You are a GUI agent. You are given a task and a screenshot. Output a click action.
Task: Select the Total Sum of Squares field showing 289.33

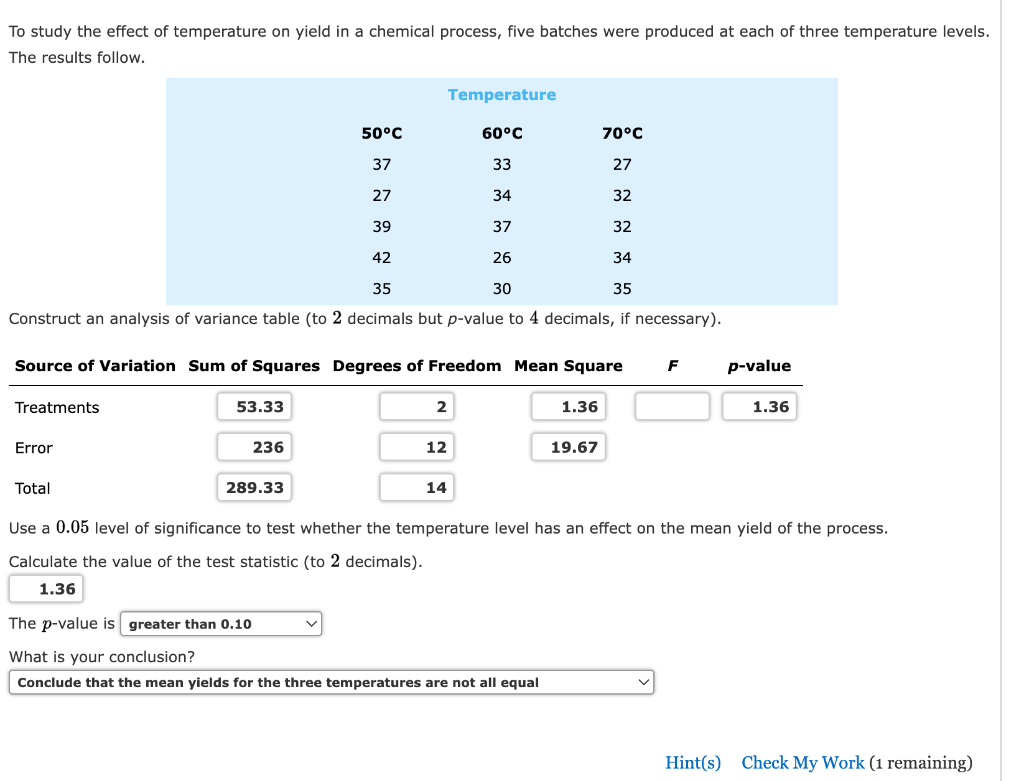[x=253, y=487]
